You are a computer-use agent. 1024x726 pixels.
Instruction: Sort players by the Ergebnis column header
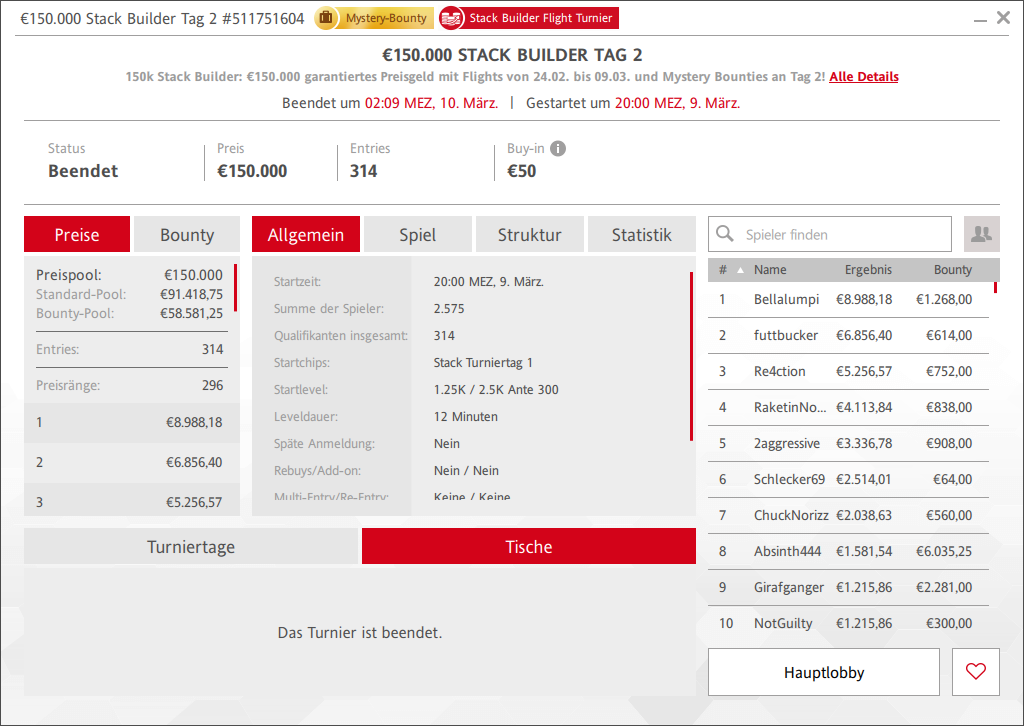coord(868,270)
